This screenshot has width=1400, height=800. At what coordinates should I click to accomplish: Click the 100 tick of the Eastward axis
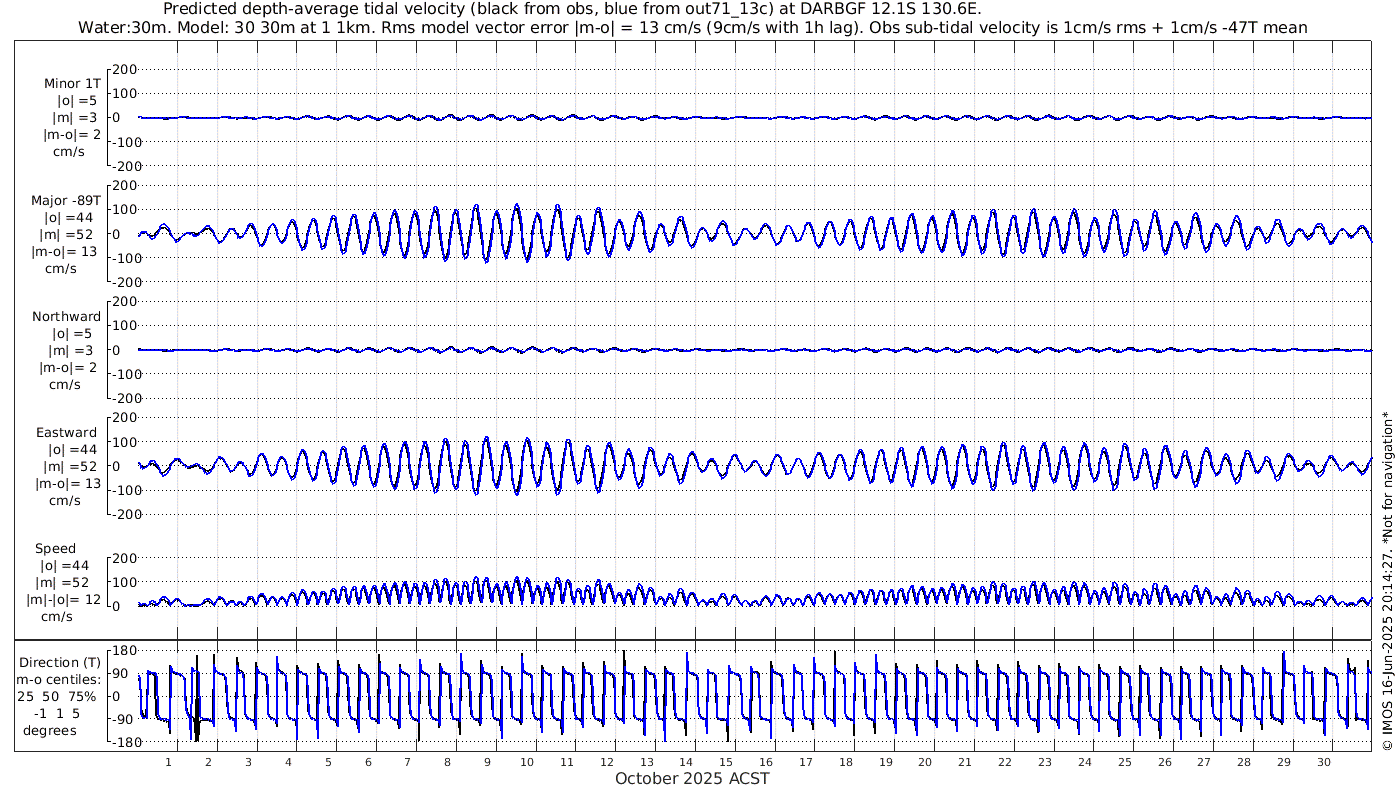pos(123,442)
